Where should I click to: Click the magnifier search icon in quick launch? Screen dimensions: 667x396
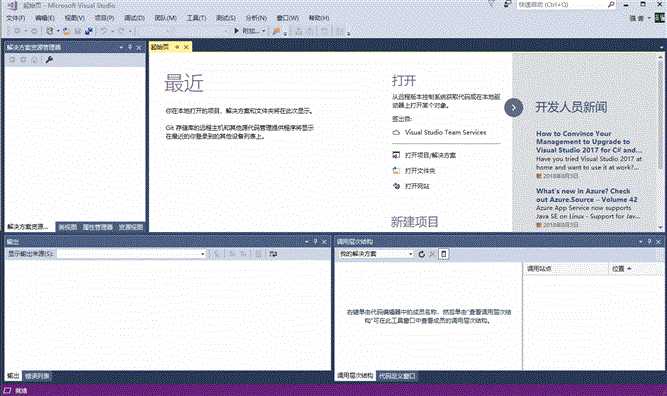click(x=611, y=5)
